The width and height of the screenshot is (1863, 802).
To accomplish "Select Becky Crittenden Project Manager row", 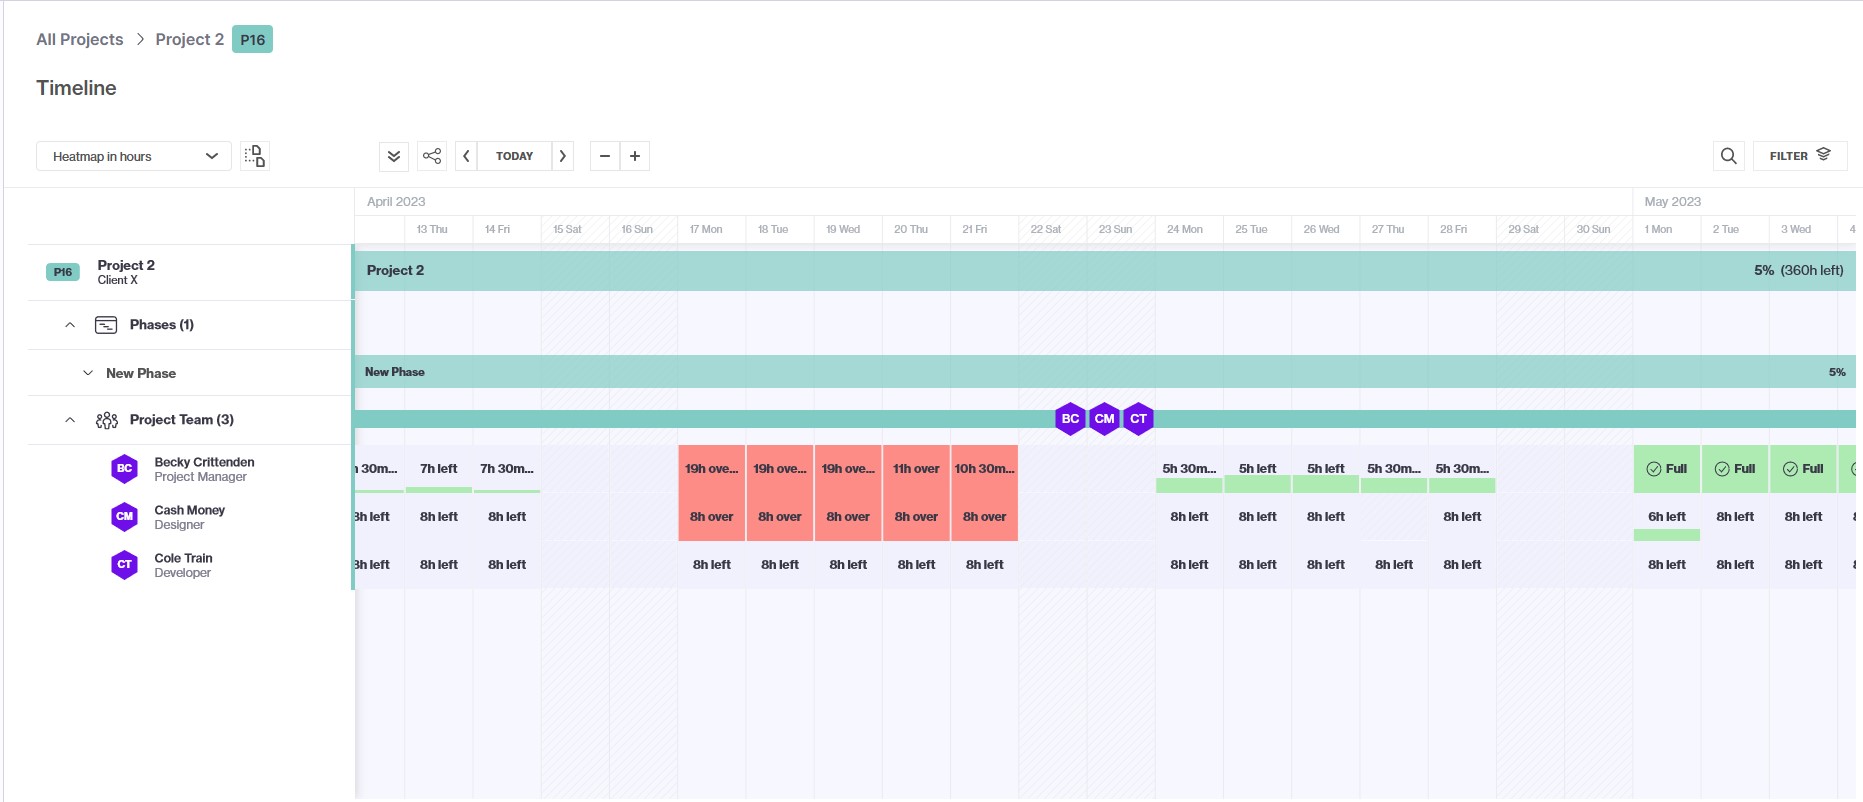I will (191, 469).
